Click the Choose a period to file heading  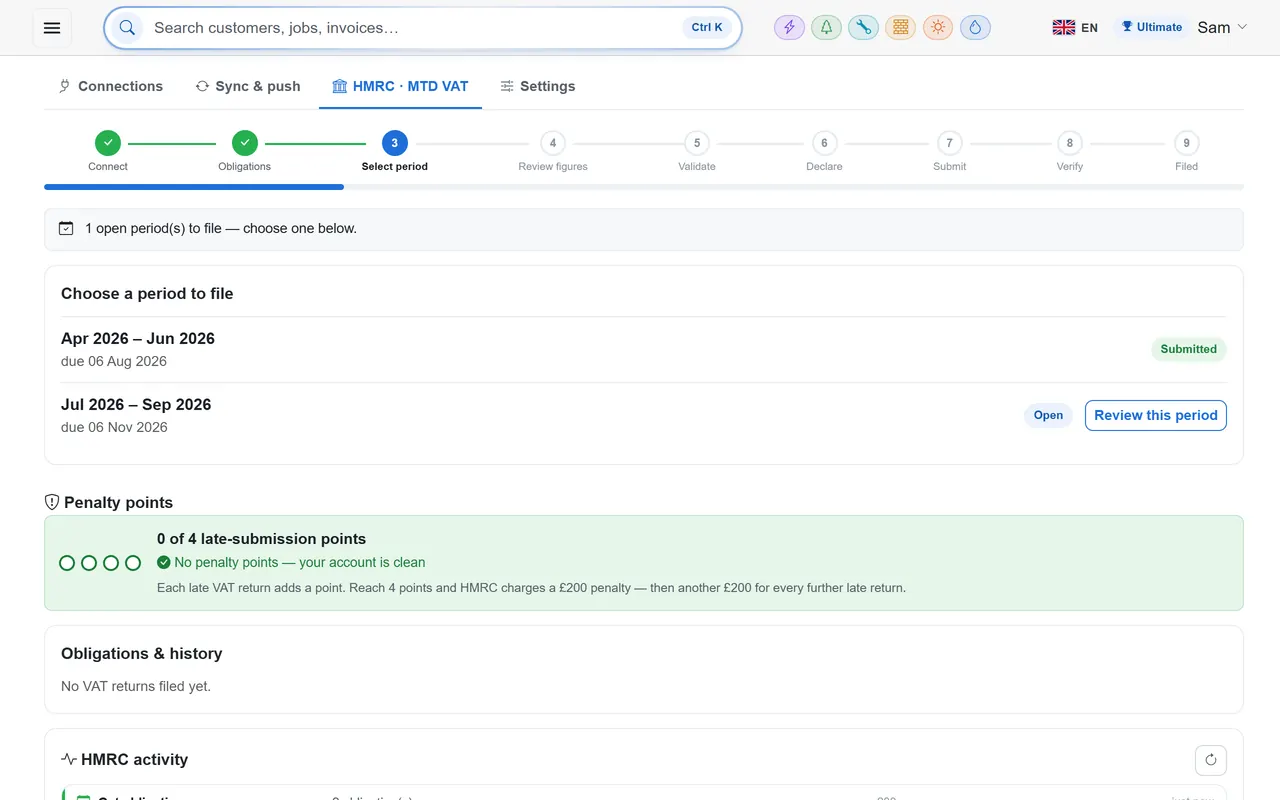(147, 293)
